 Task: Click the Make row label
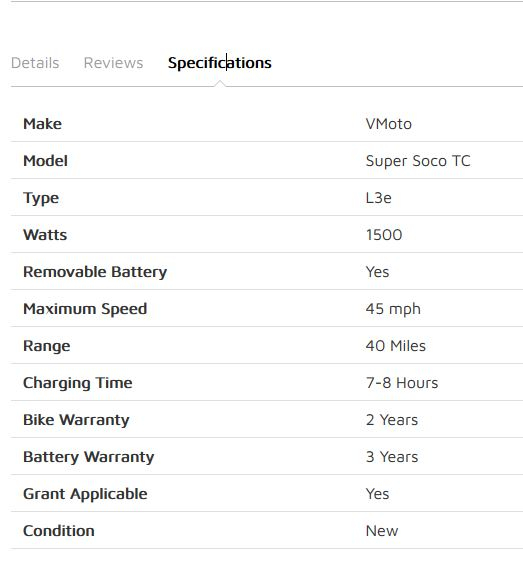[42, 124]
